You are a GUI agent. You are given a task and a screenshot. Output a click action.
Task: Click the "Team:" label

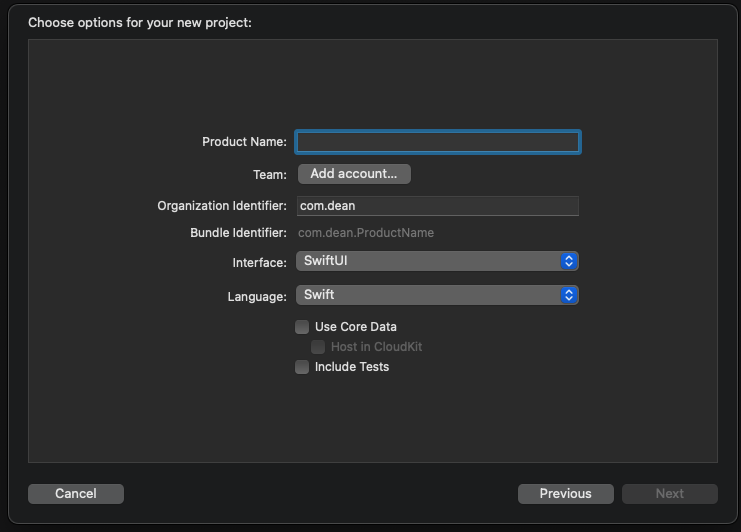[x=270, y=174]
